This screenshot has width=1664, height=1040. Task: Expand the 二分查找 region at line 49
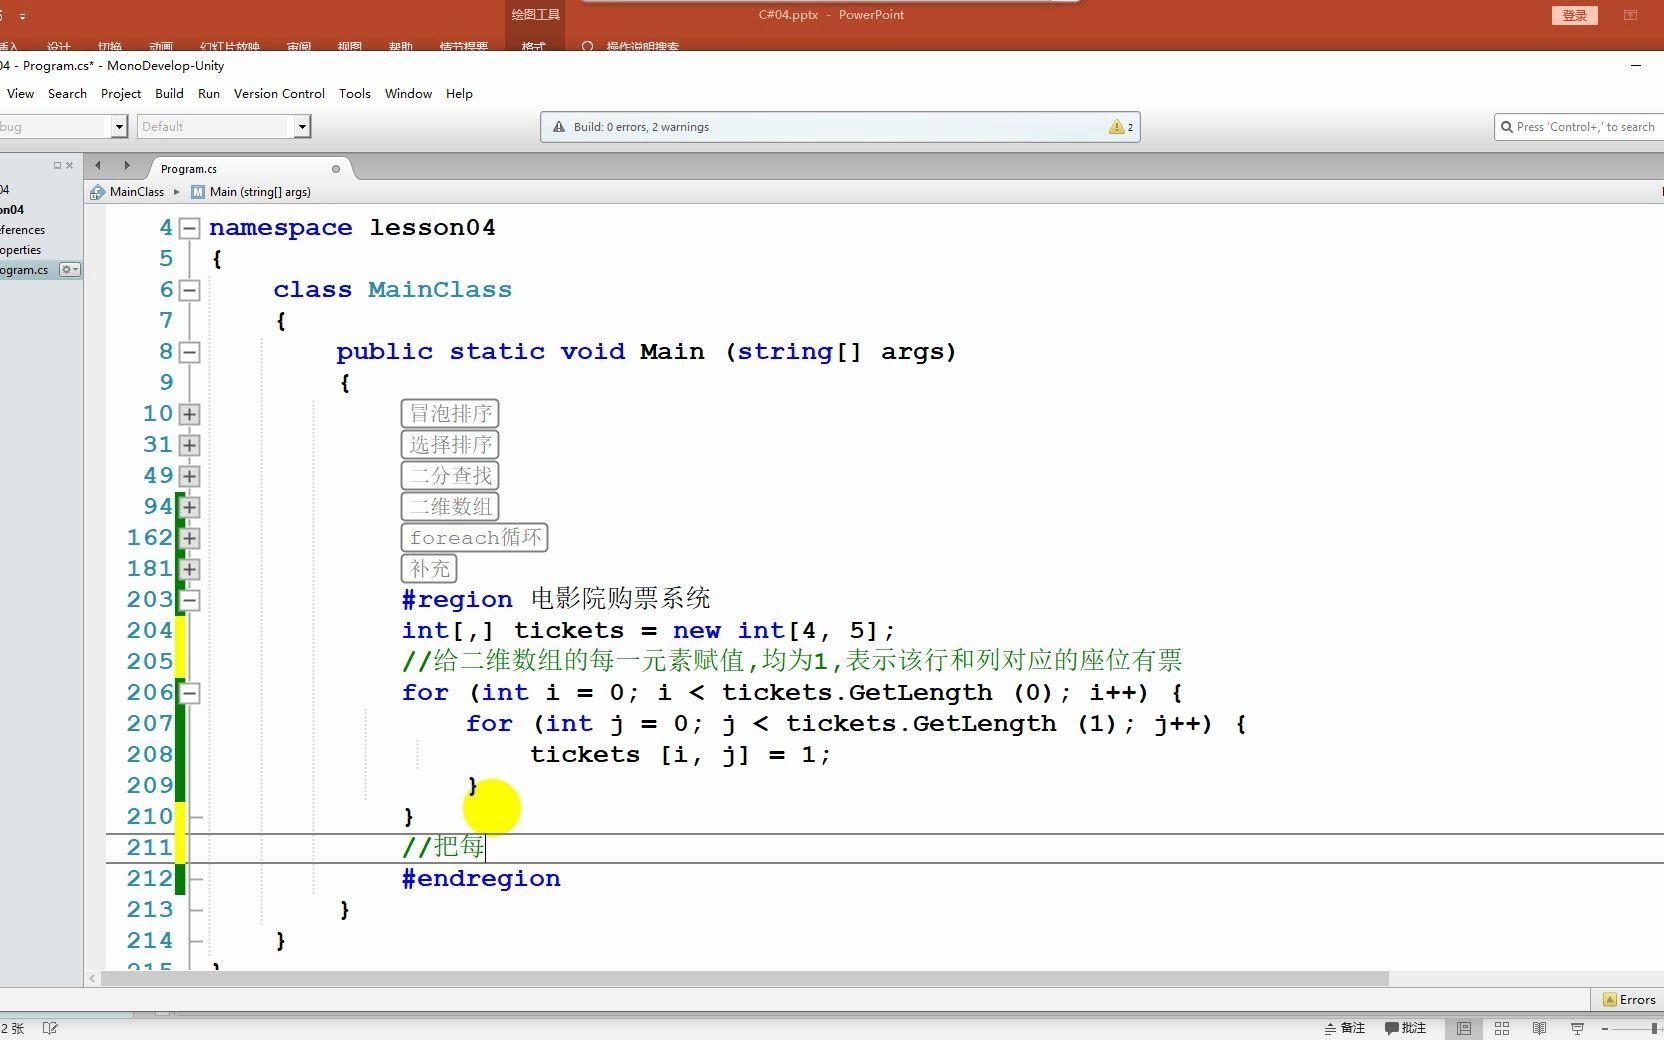pos(189,476)
